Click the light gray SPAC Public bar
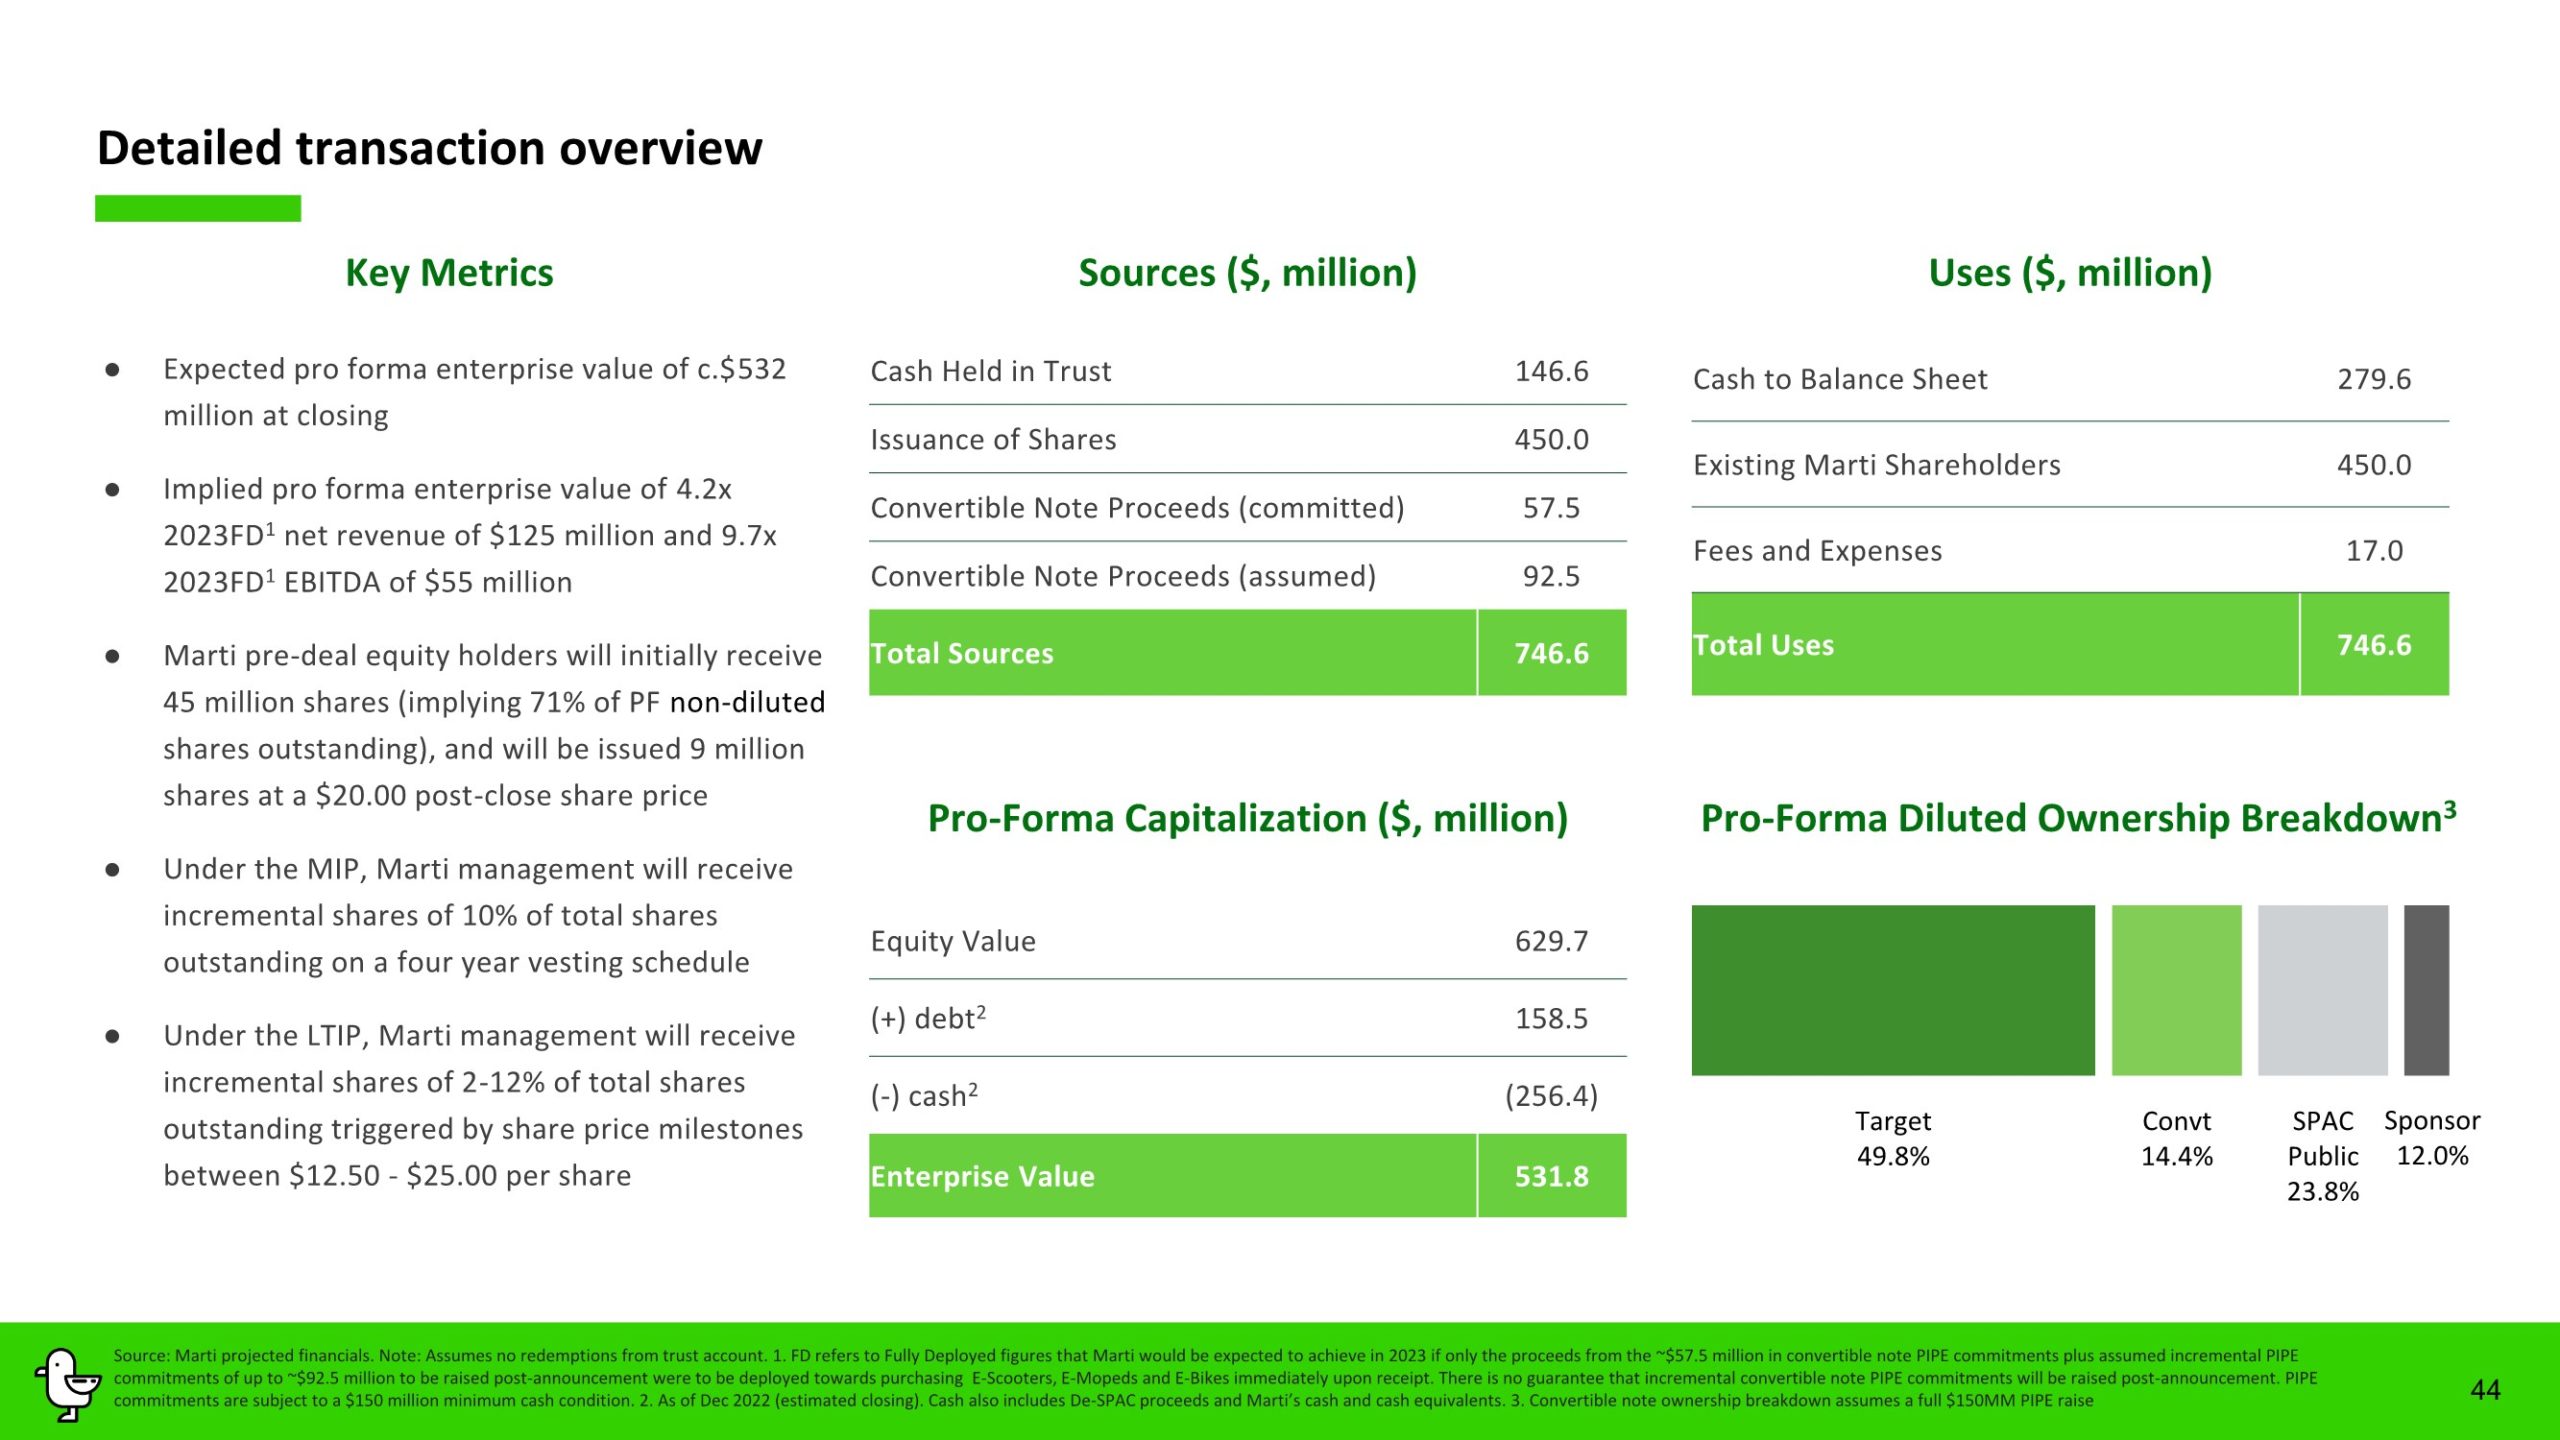The width and height of the screenshot is (2560, 1440). tap(2322, 990)
